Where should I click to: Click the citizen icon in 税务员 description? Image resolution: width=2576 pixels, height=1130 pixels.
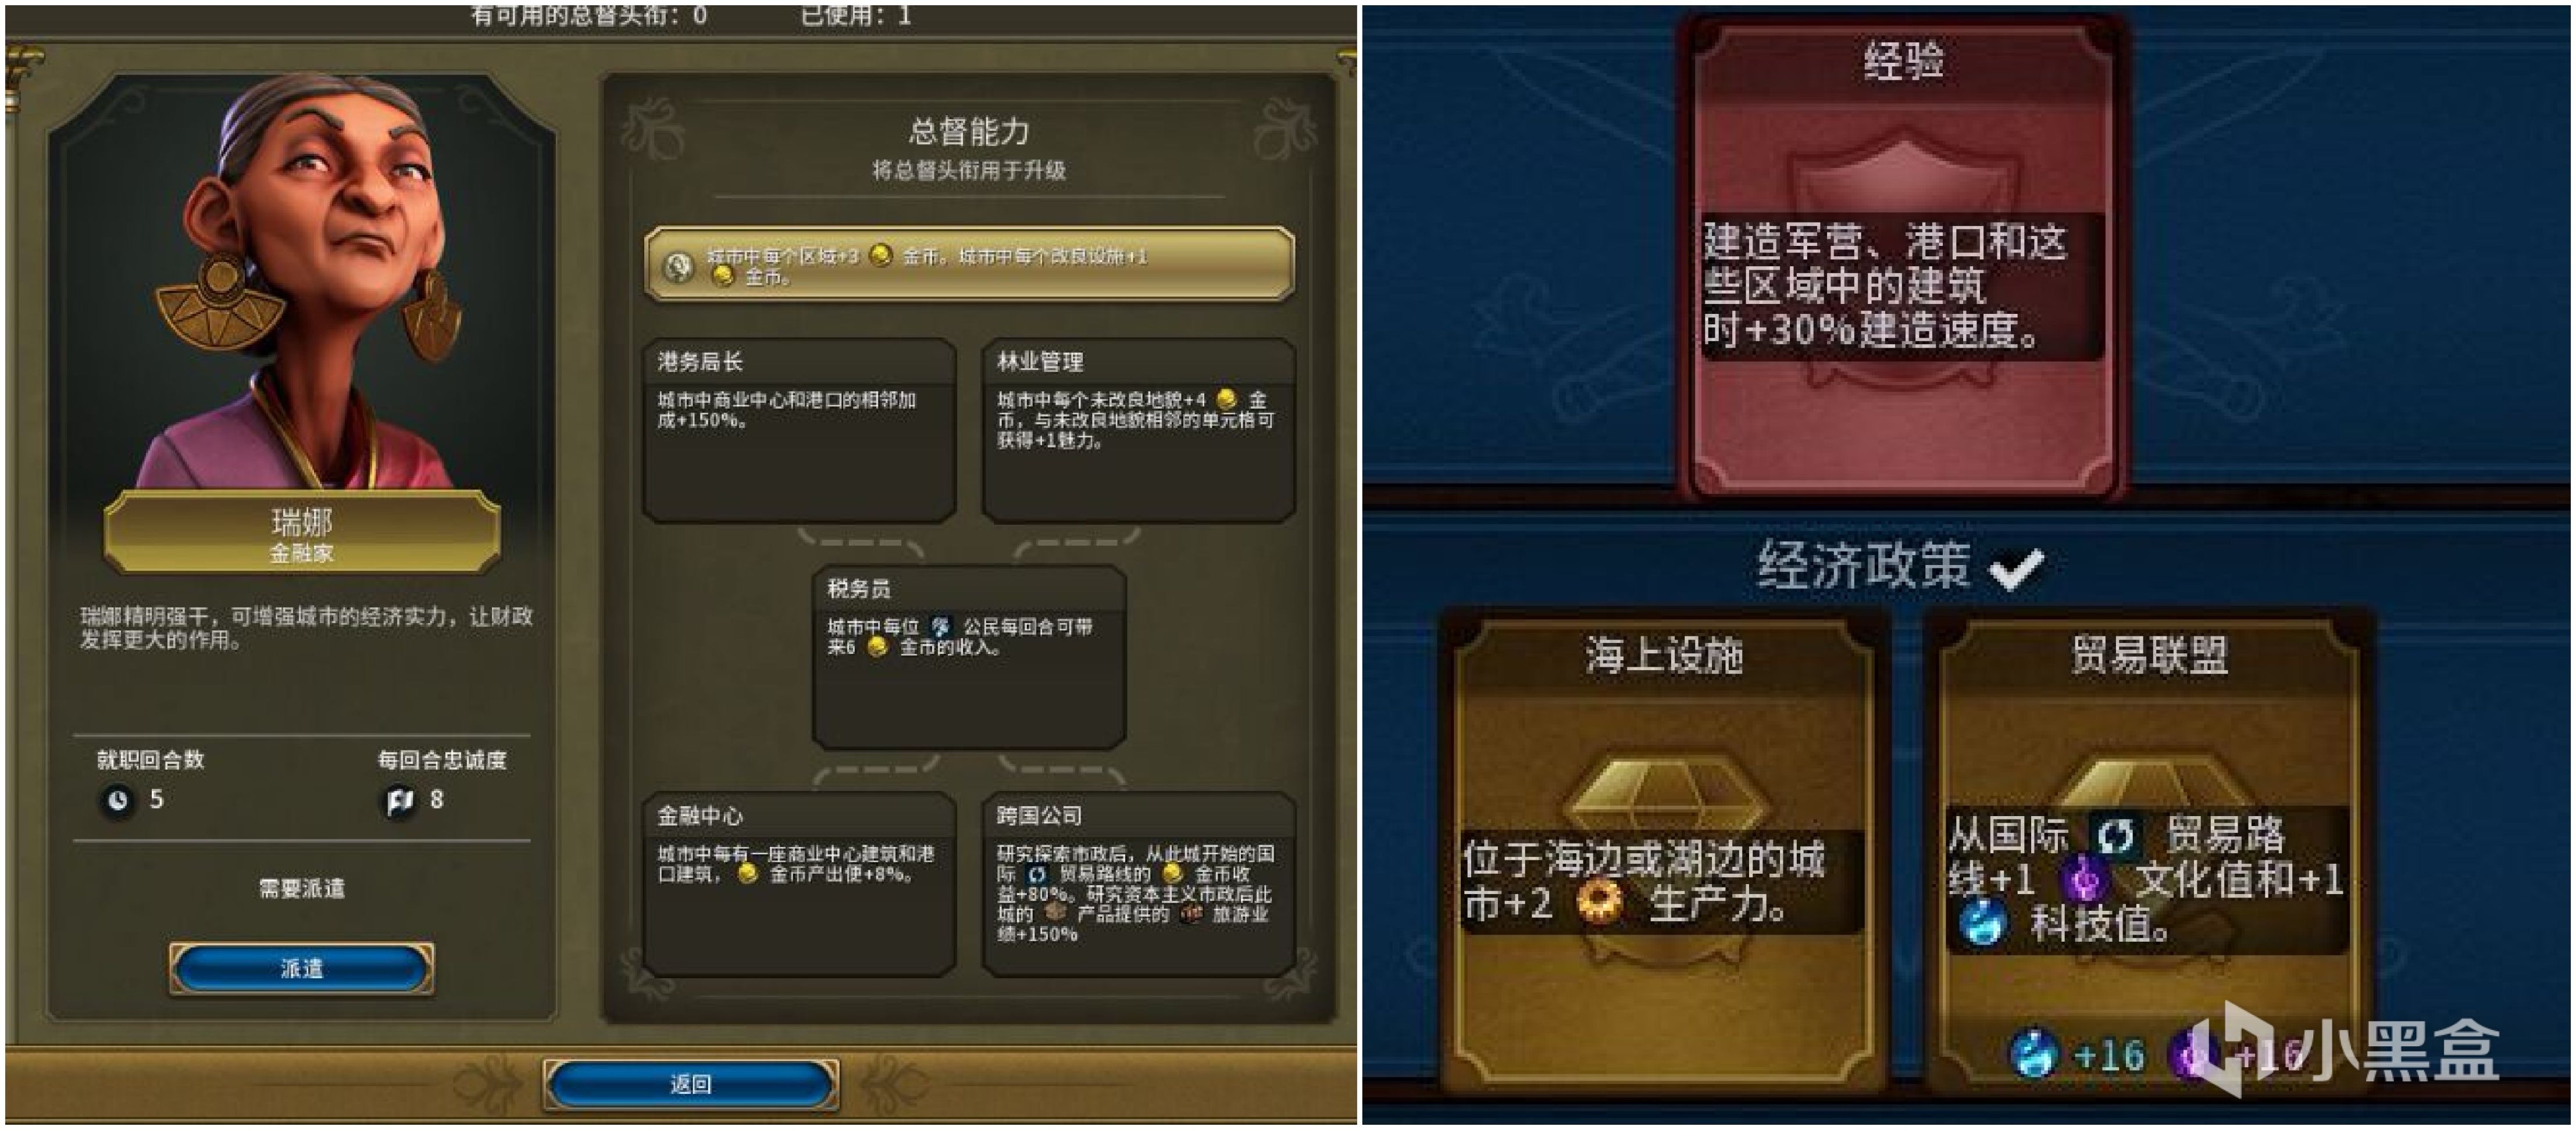tap(941, 626)
